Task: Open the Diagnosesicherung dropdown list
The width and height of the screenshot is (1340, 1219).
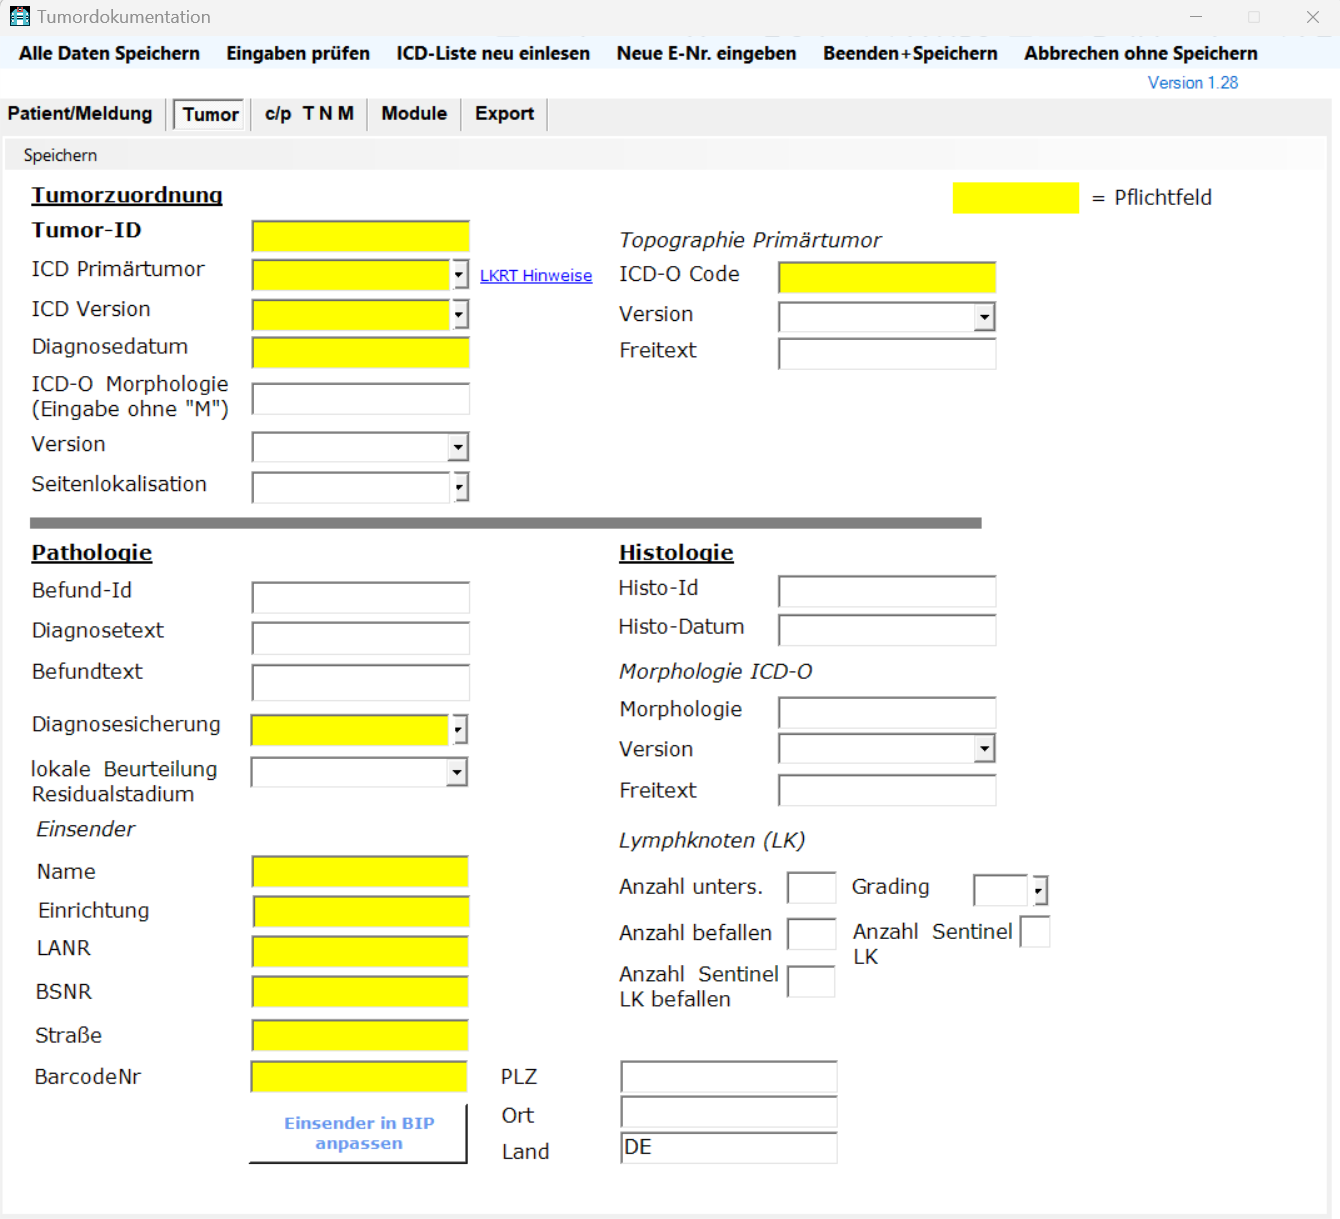Action: 459,730
